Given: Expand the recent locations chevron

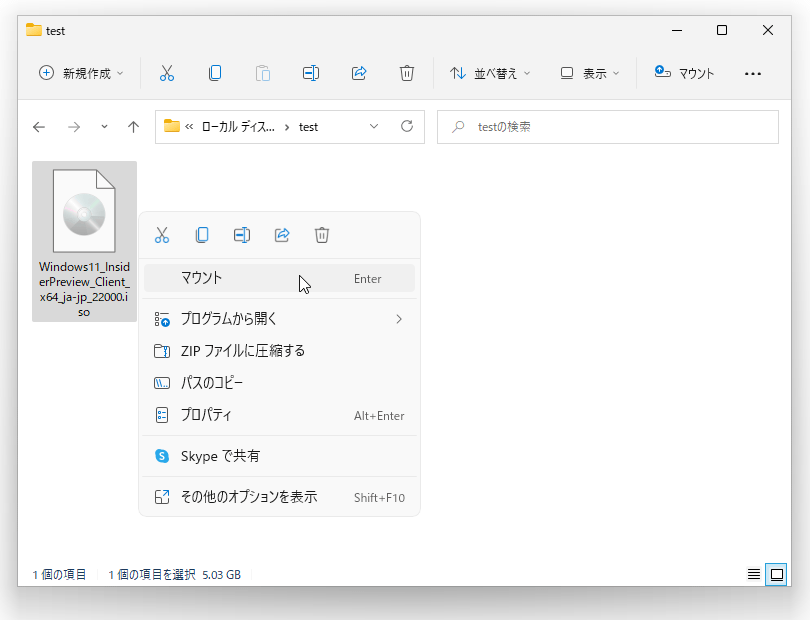Looking at the screenshot, I should tap(104, 127).
